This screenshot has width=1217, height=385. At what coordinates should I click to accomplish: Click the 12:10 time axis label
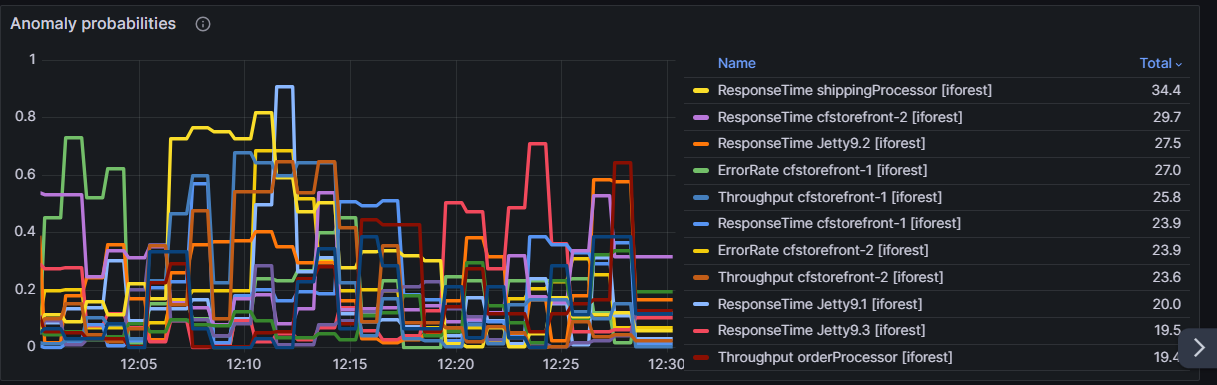coord(243,364)
